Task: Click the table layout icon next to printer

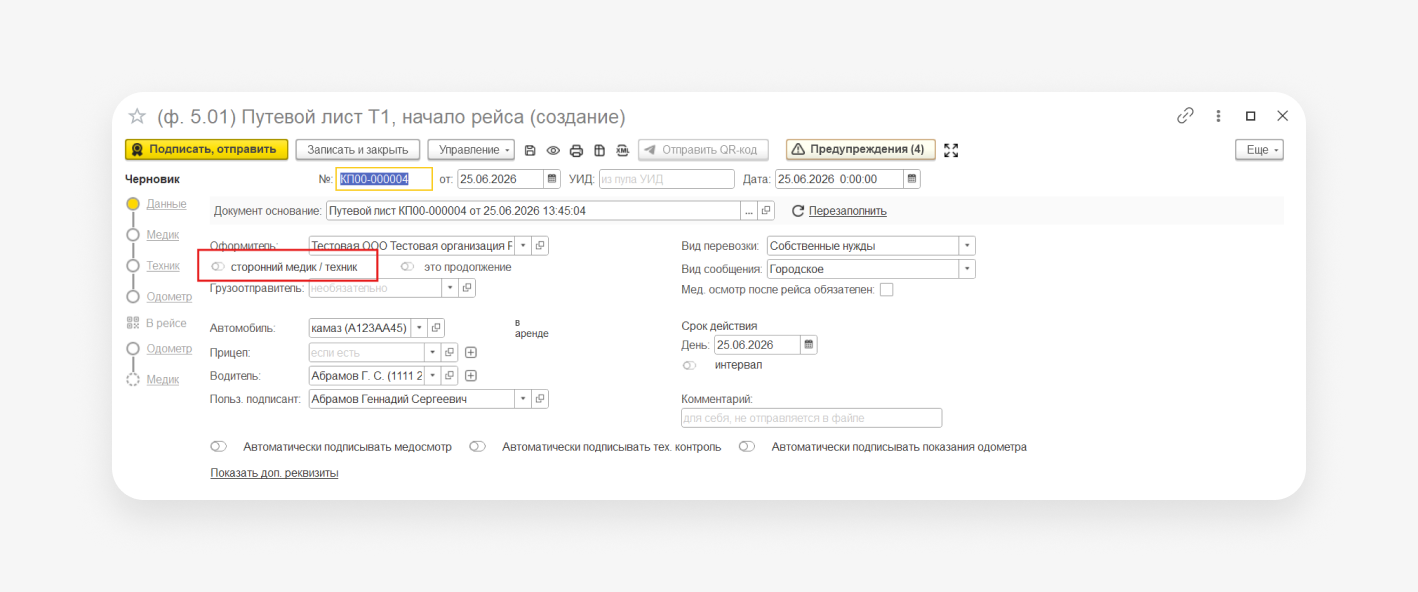Action: point(599,150)
